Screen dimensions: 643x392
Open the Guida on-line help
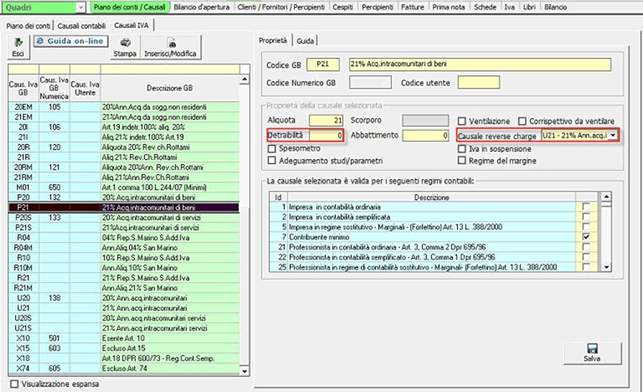[71, 41]
